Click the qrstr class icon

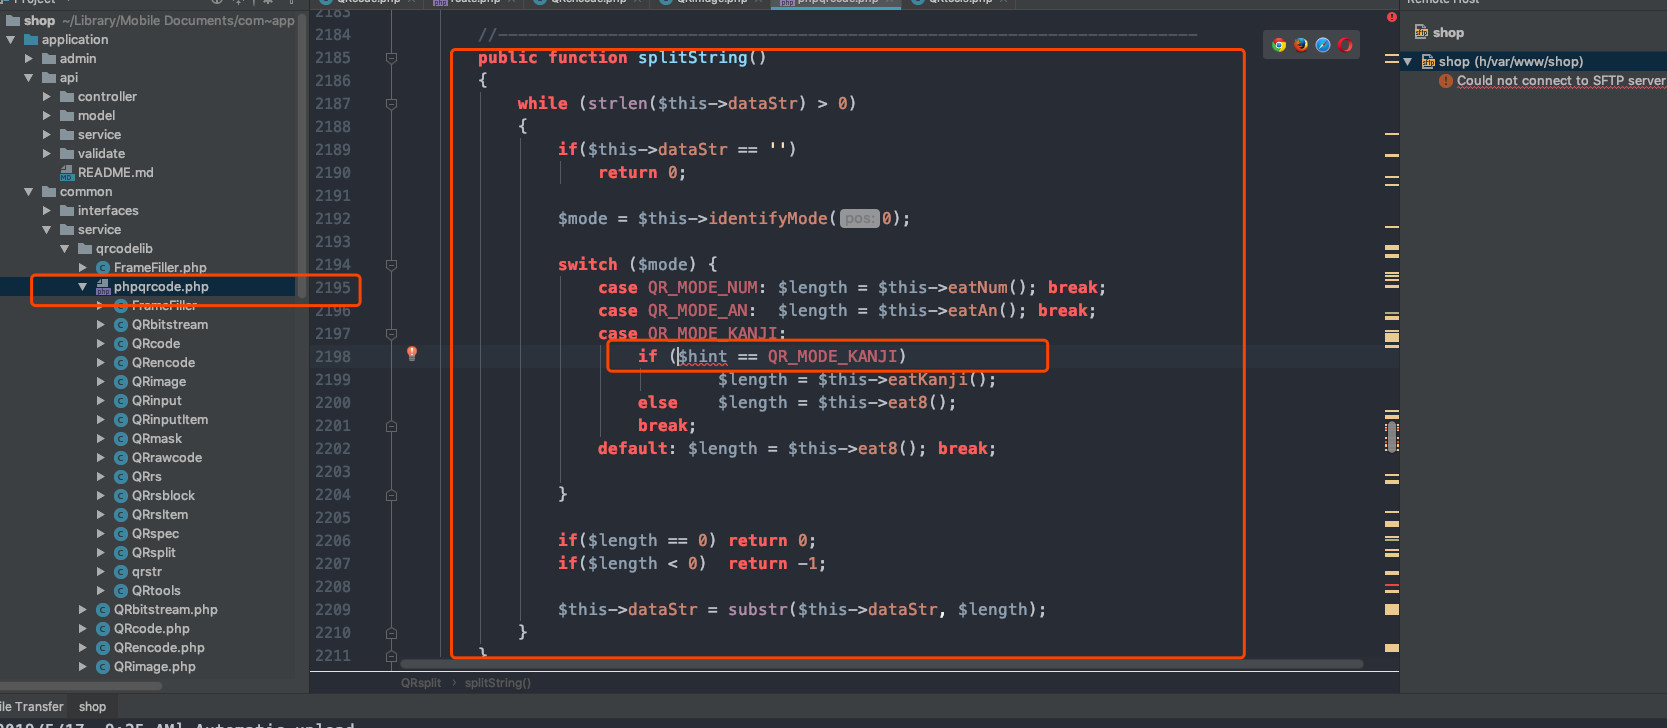click(121, 572)
